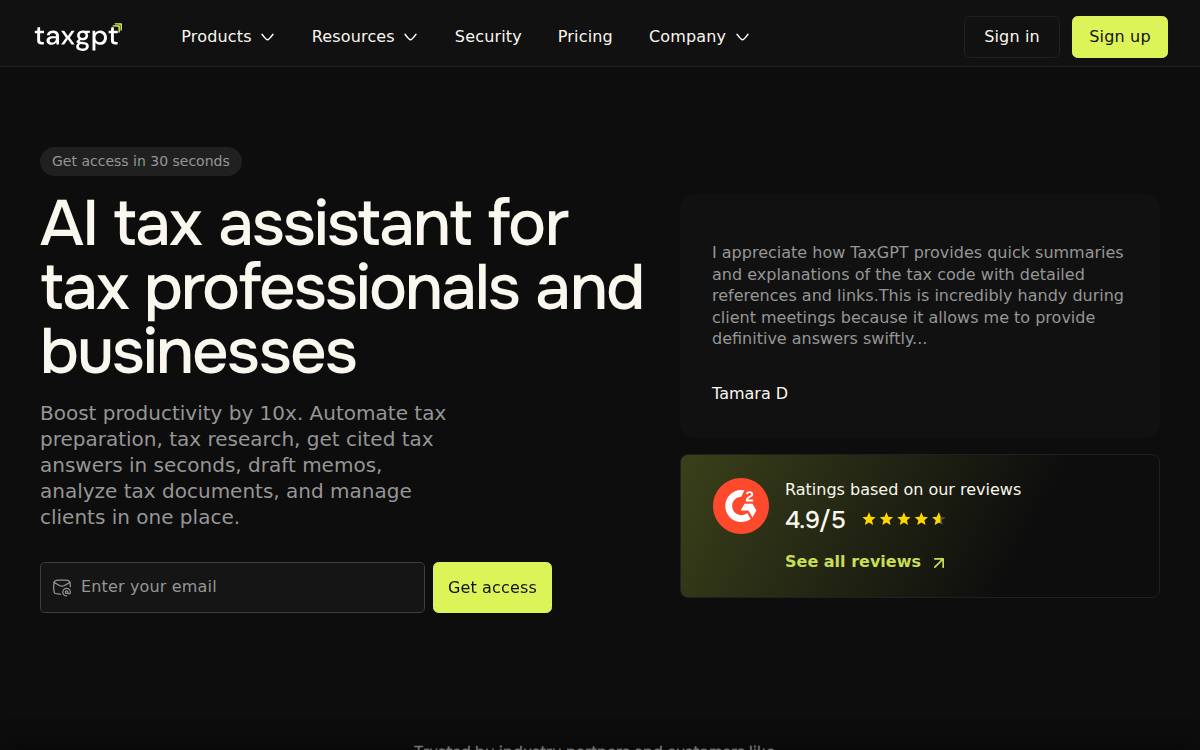Image resolution: width=1200 pixels, height=750 pixels.
Task: Click the Boost productivity by 10x paragraph
Action: (x=243, y=465)
